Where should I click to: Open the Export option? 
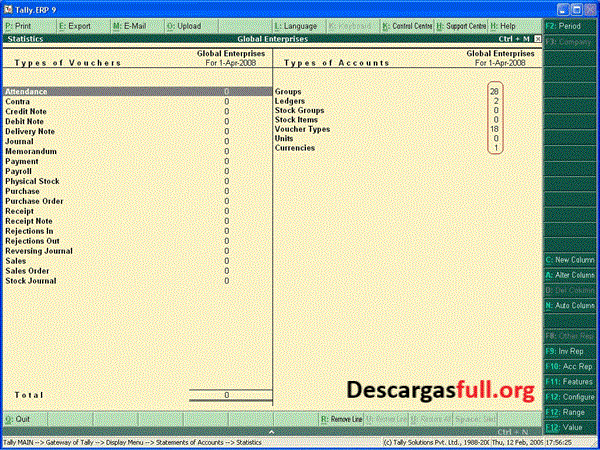pos(83,26)
